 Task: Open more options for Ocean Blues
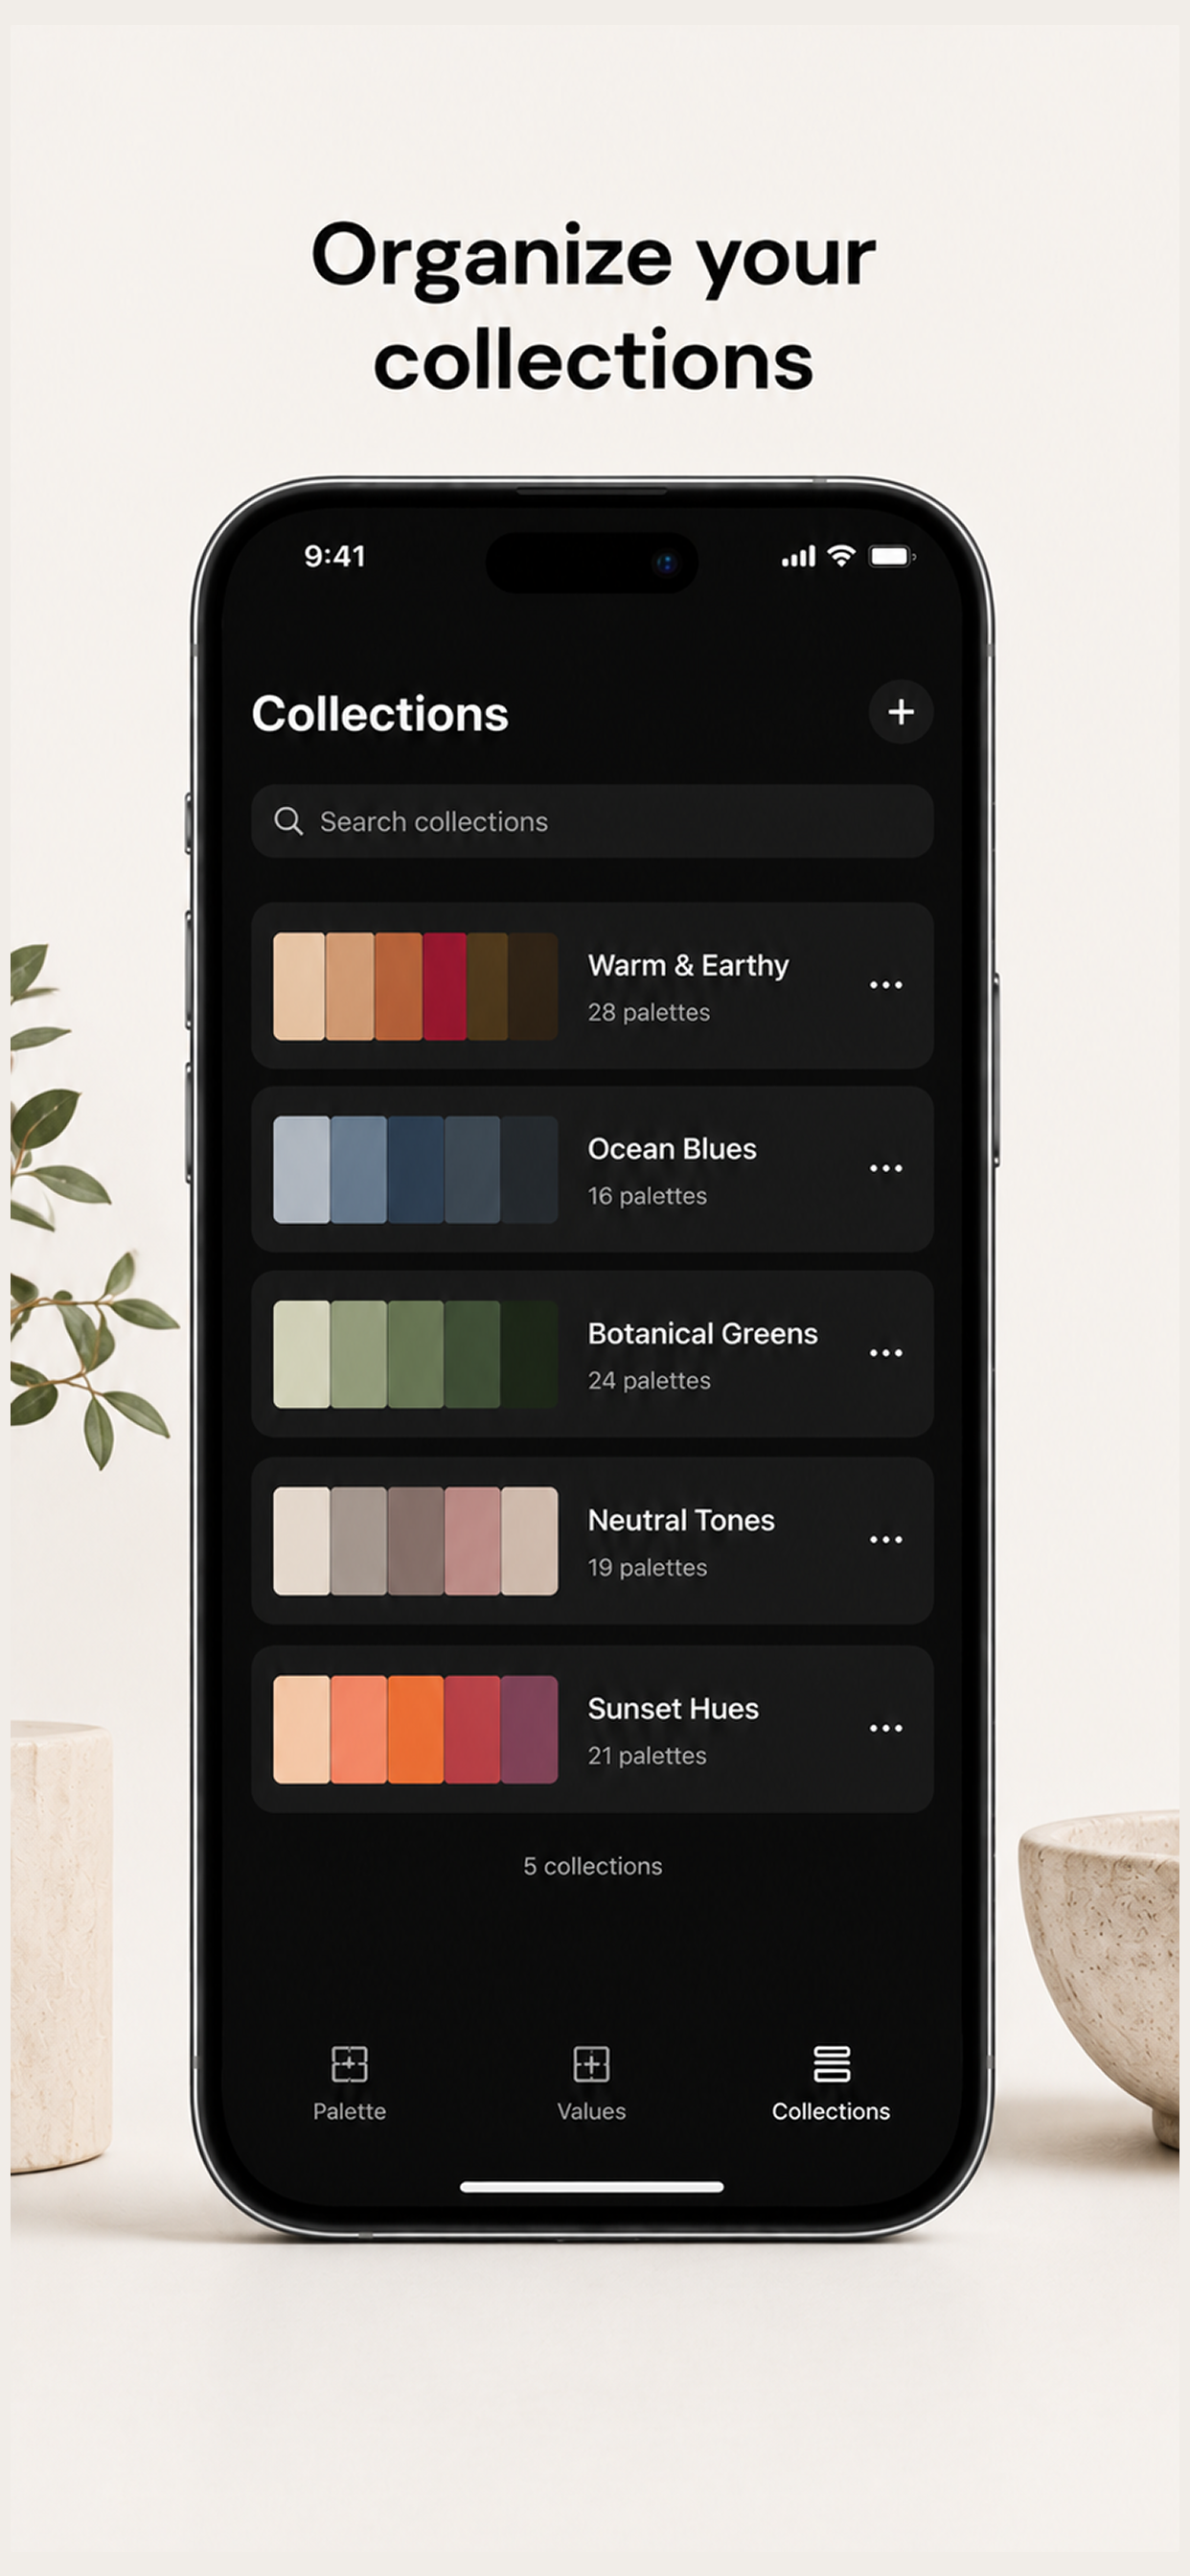pos(886,1168)
